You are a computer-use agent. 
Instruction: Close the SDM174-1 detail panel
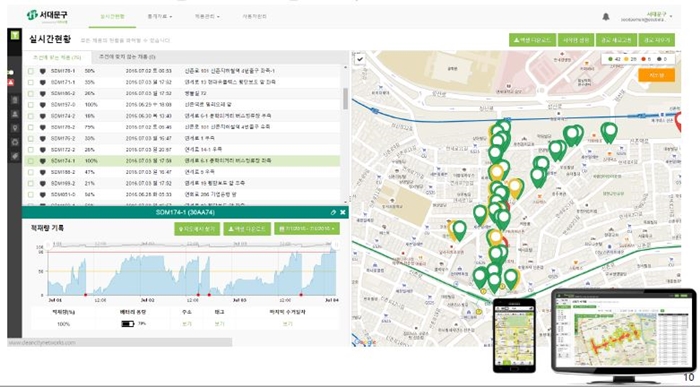[342, 212]
